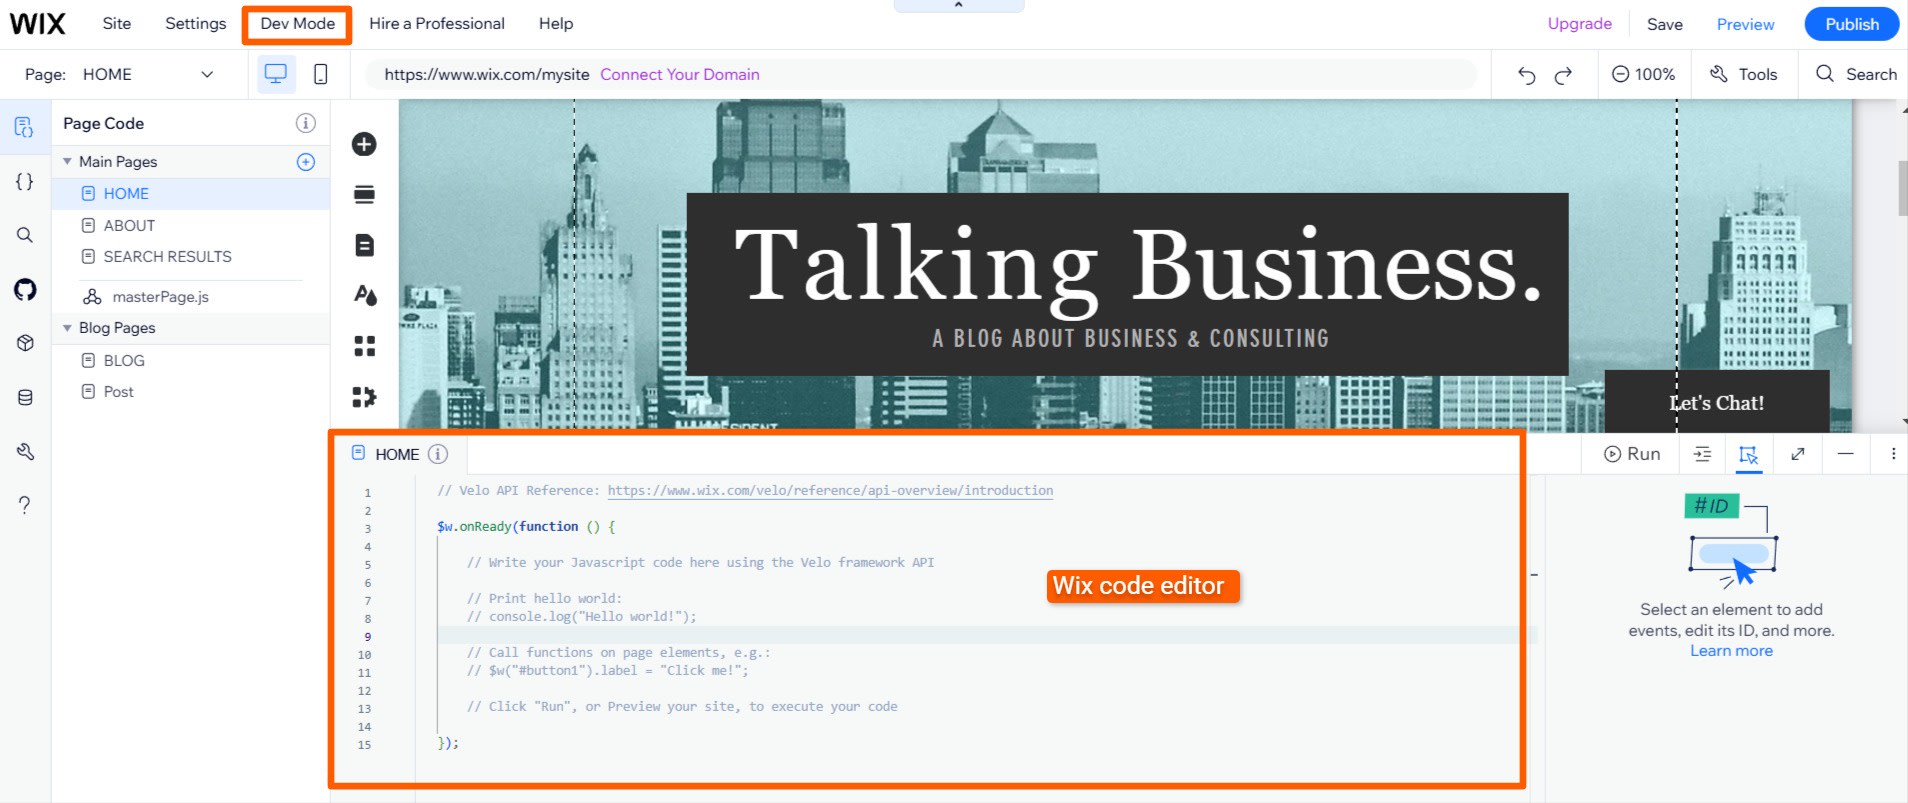Open the Velo API reference link
The height and width of the screenshot is (803, 1908).
(x=830, y=490)
